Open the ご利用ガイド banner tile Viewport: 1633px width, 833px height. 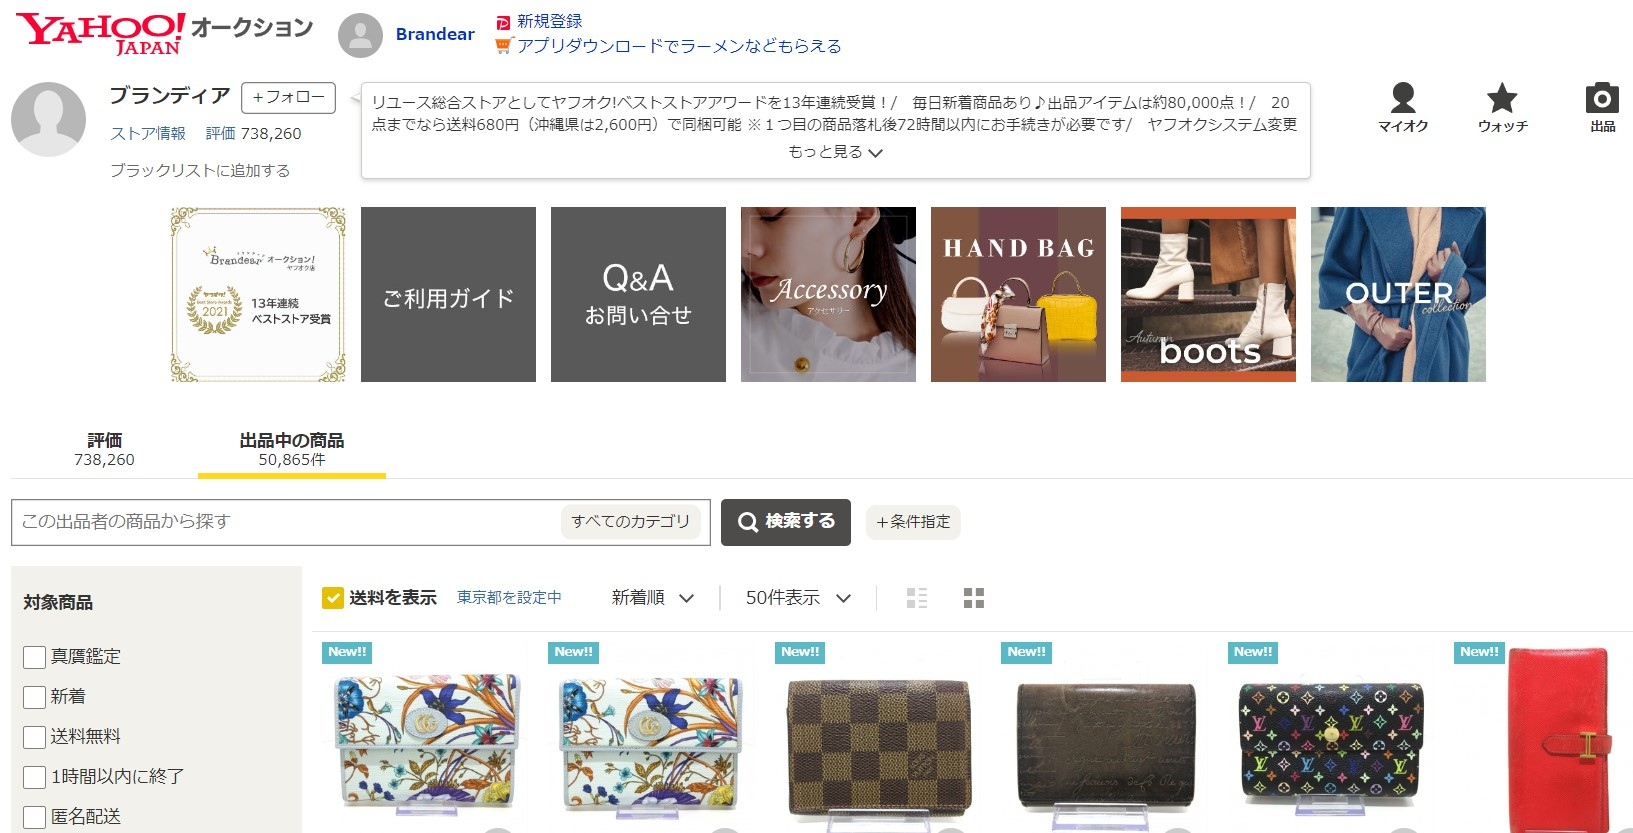click(448, 294)
